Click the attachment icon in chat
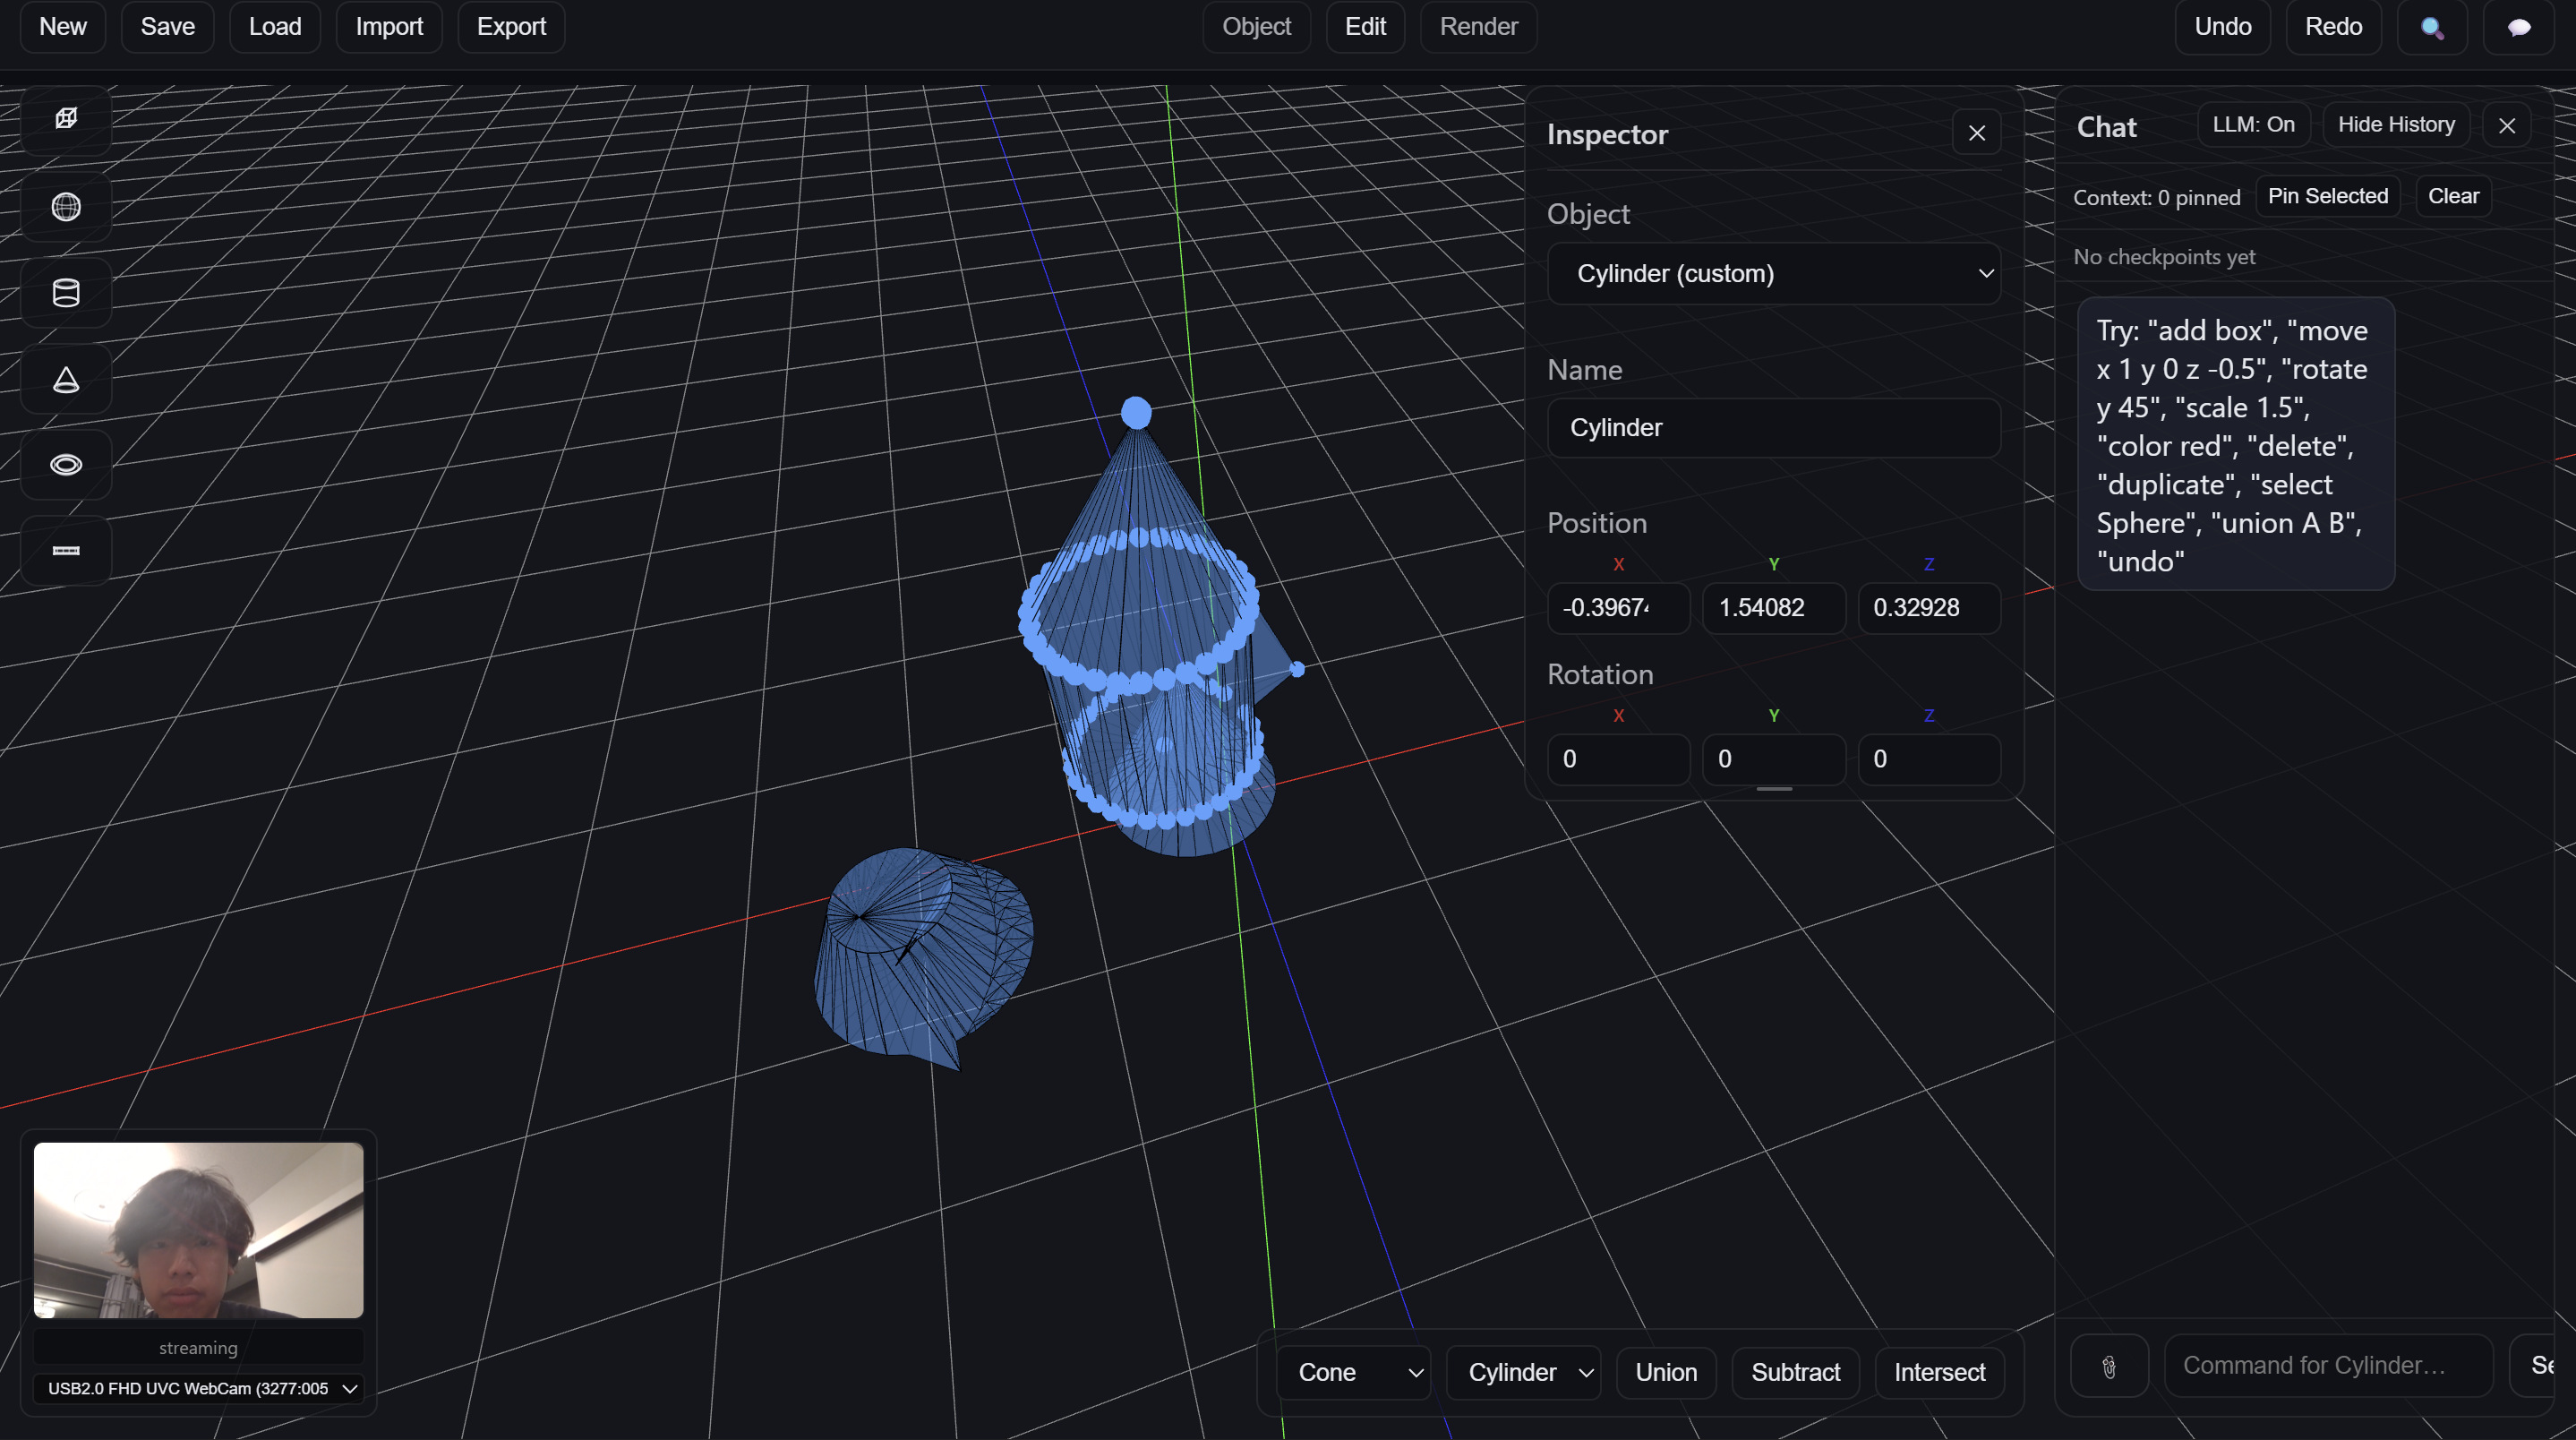 click(2109, 1366)
